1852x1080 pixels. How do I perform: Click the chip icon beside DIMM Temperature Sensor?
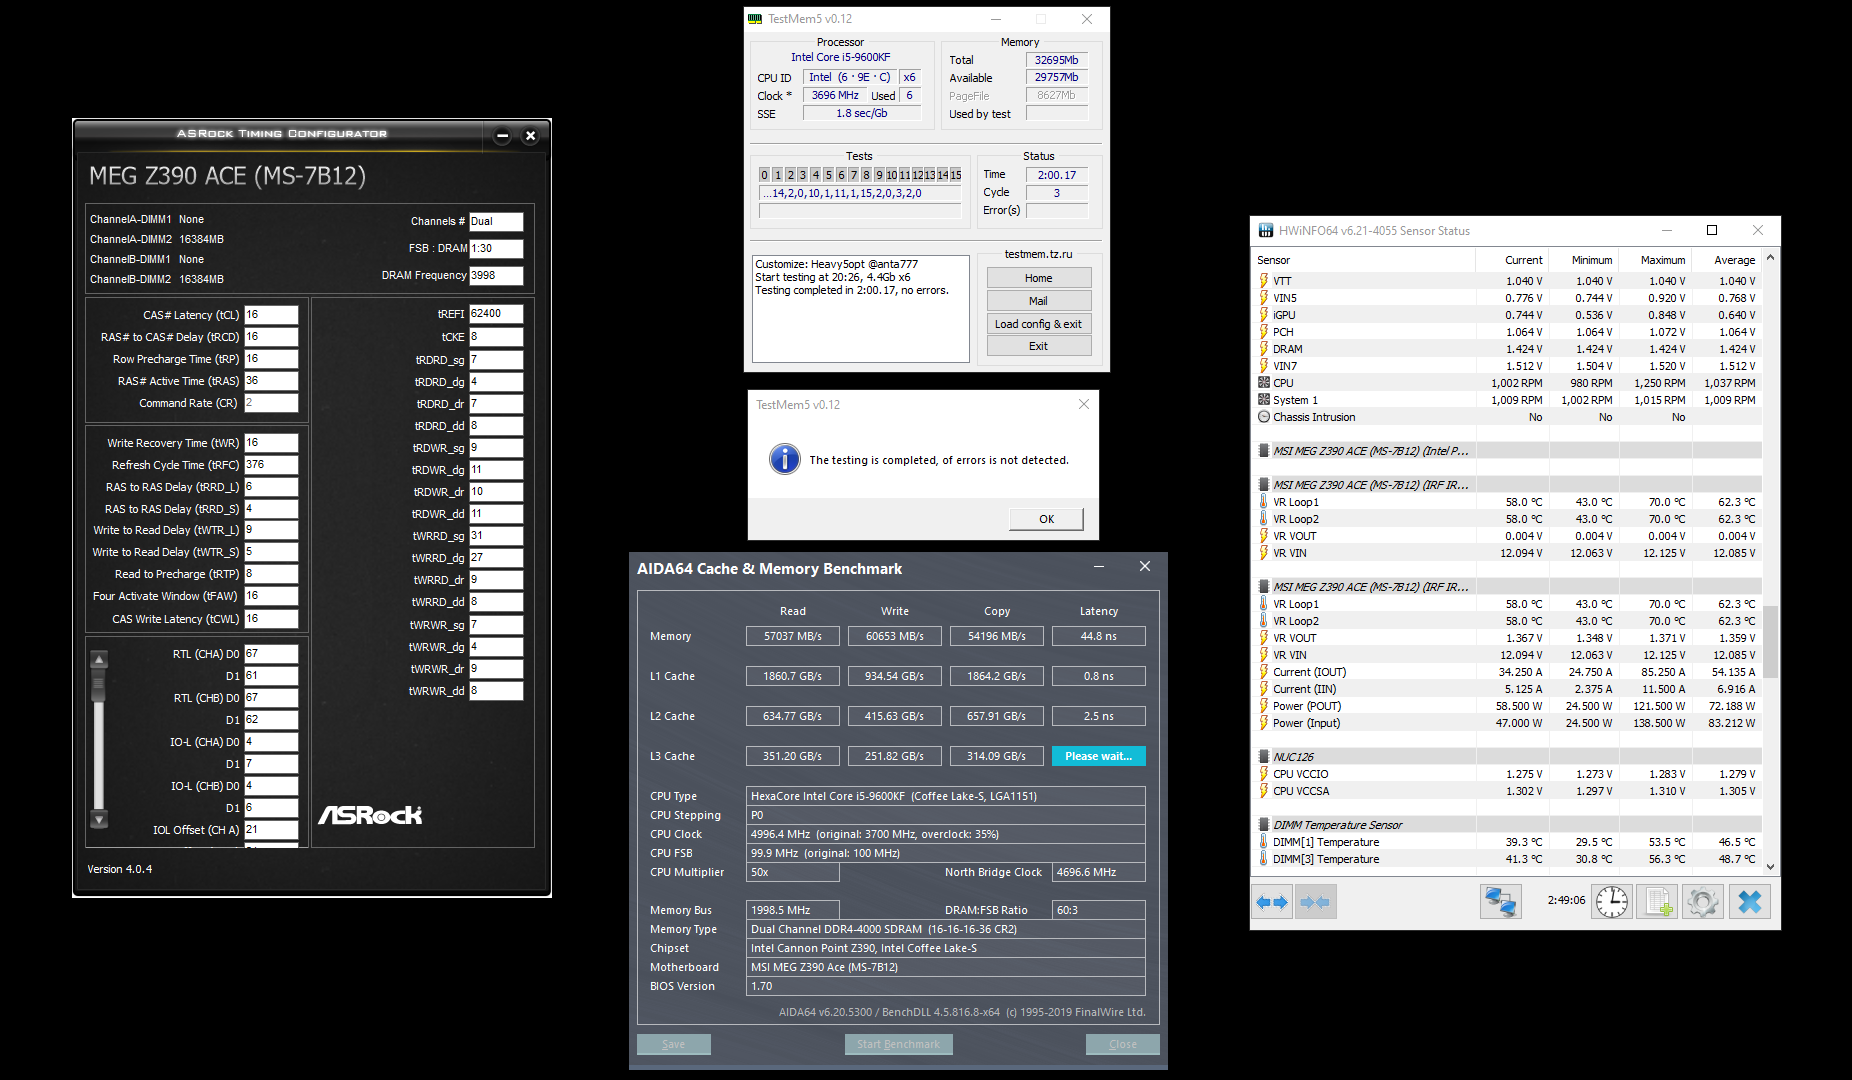tap(1264, 825)
